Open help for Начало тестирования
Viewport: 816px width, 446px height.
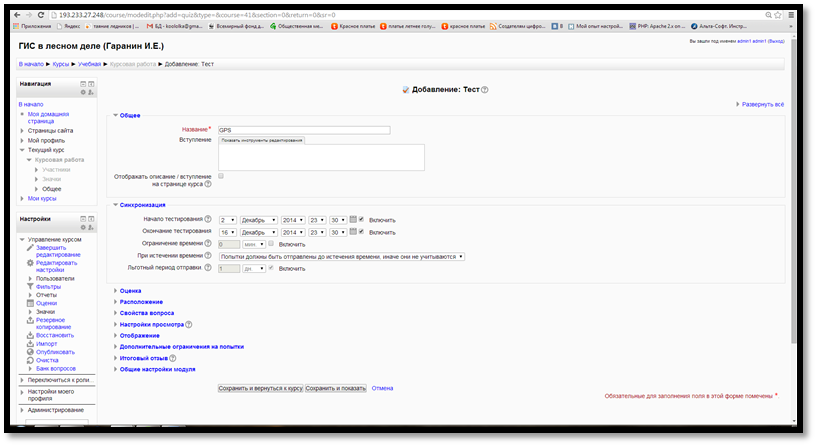click(208, 219)
